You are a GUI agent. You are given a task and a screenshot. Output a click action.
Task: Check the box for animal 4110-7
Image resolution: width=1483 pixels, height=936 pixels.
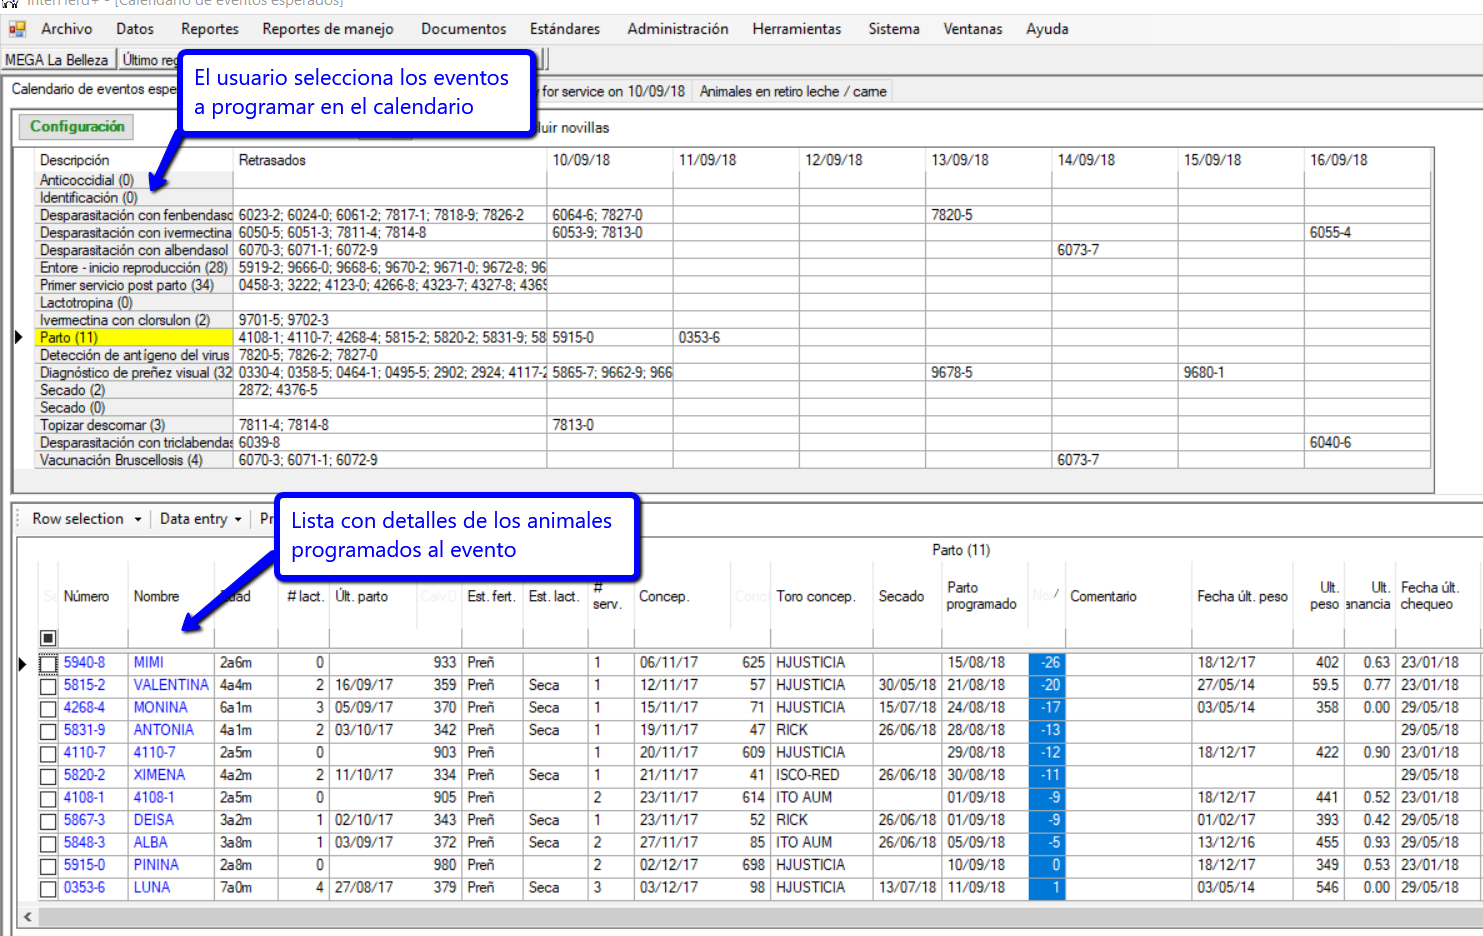pyautogui.click(x=48, y=754)
